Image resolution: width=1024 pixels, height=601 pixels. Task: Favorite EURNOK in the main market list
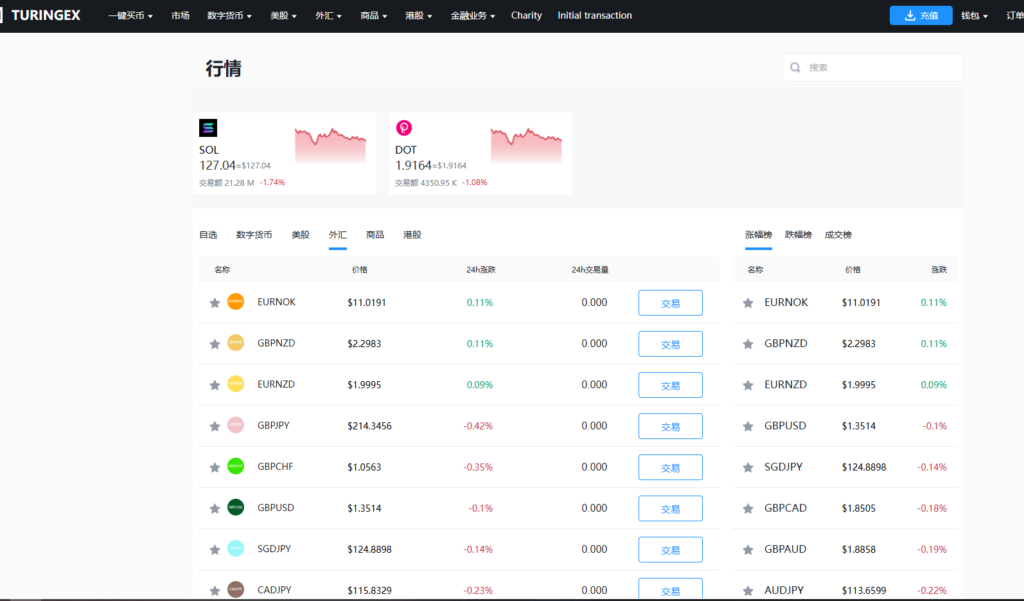coord(214,303)
